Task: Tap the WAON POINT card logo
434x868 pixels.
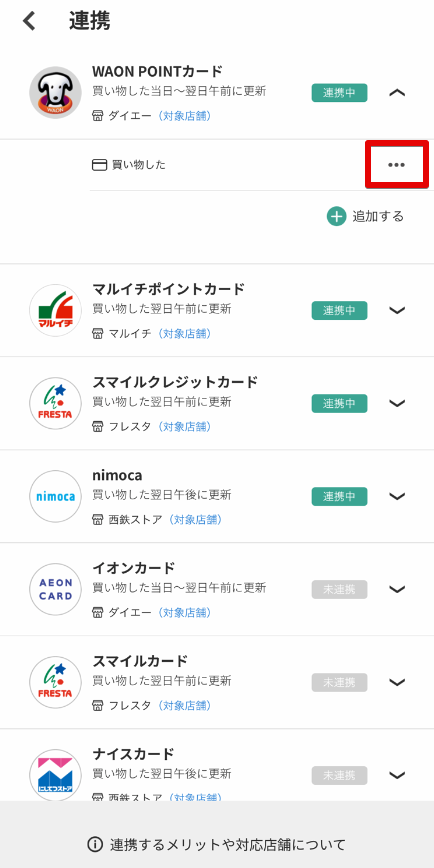Action: 55,92
